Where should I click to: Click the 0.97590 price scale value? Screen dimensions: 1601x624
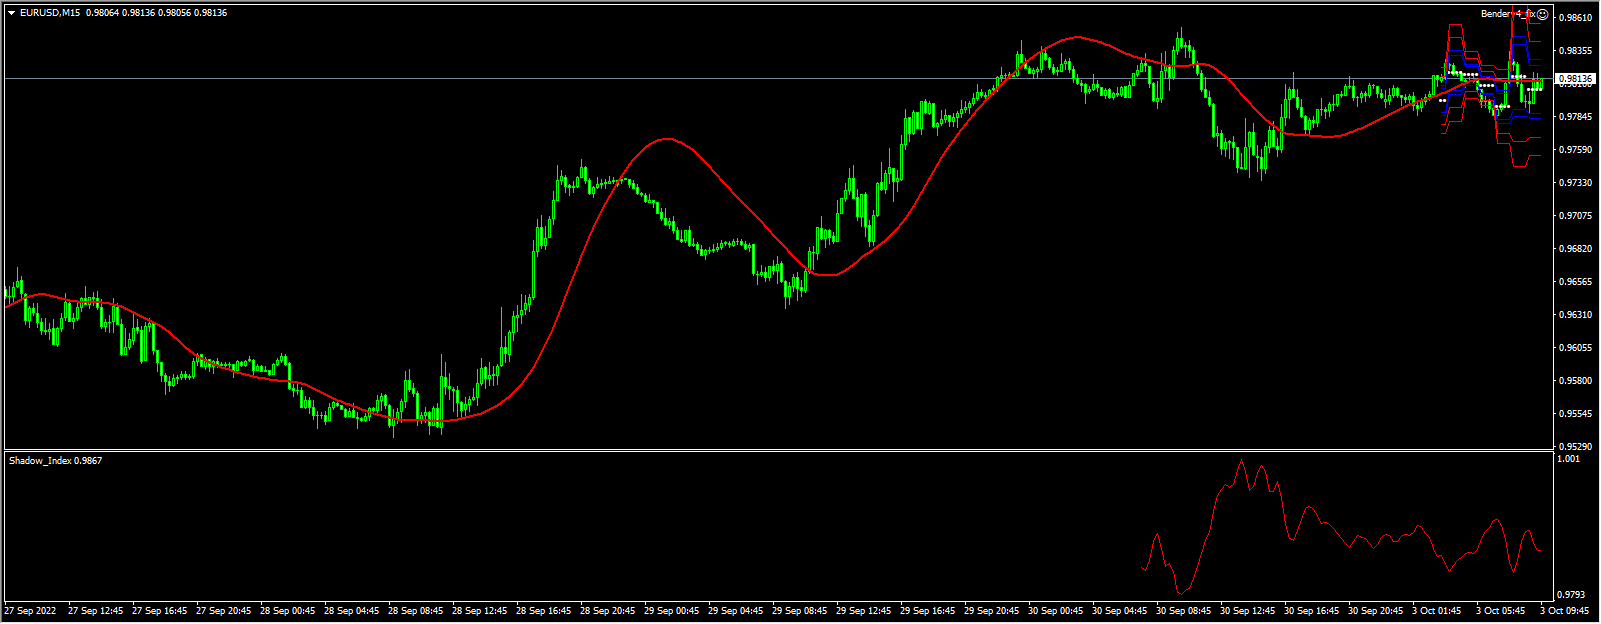pyautogui.click(x=1577, y=150)
